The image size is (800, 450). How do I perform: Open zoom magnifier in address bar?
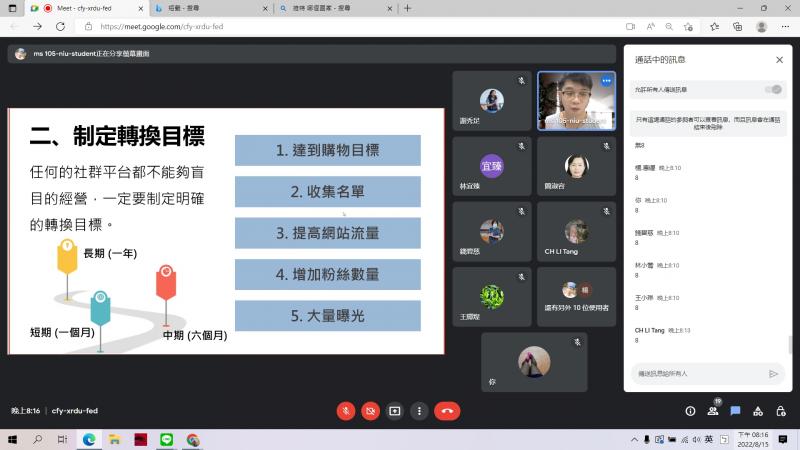tap(669, 27)
